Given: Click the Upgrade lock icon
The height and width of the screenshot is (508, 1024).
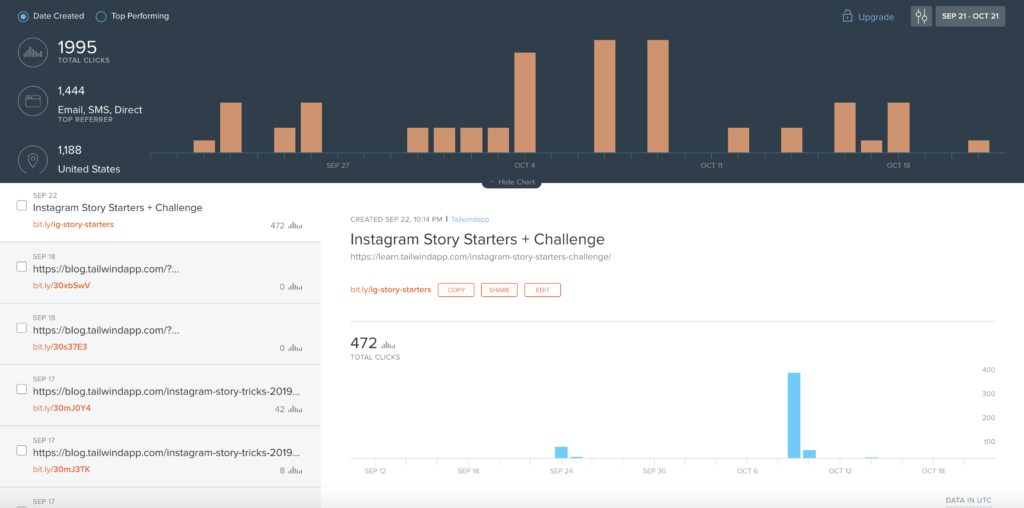Looking at the screenshot, I should tap(847, 17).
